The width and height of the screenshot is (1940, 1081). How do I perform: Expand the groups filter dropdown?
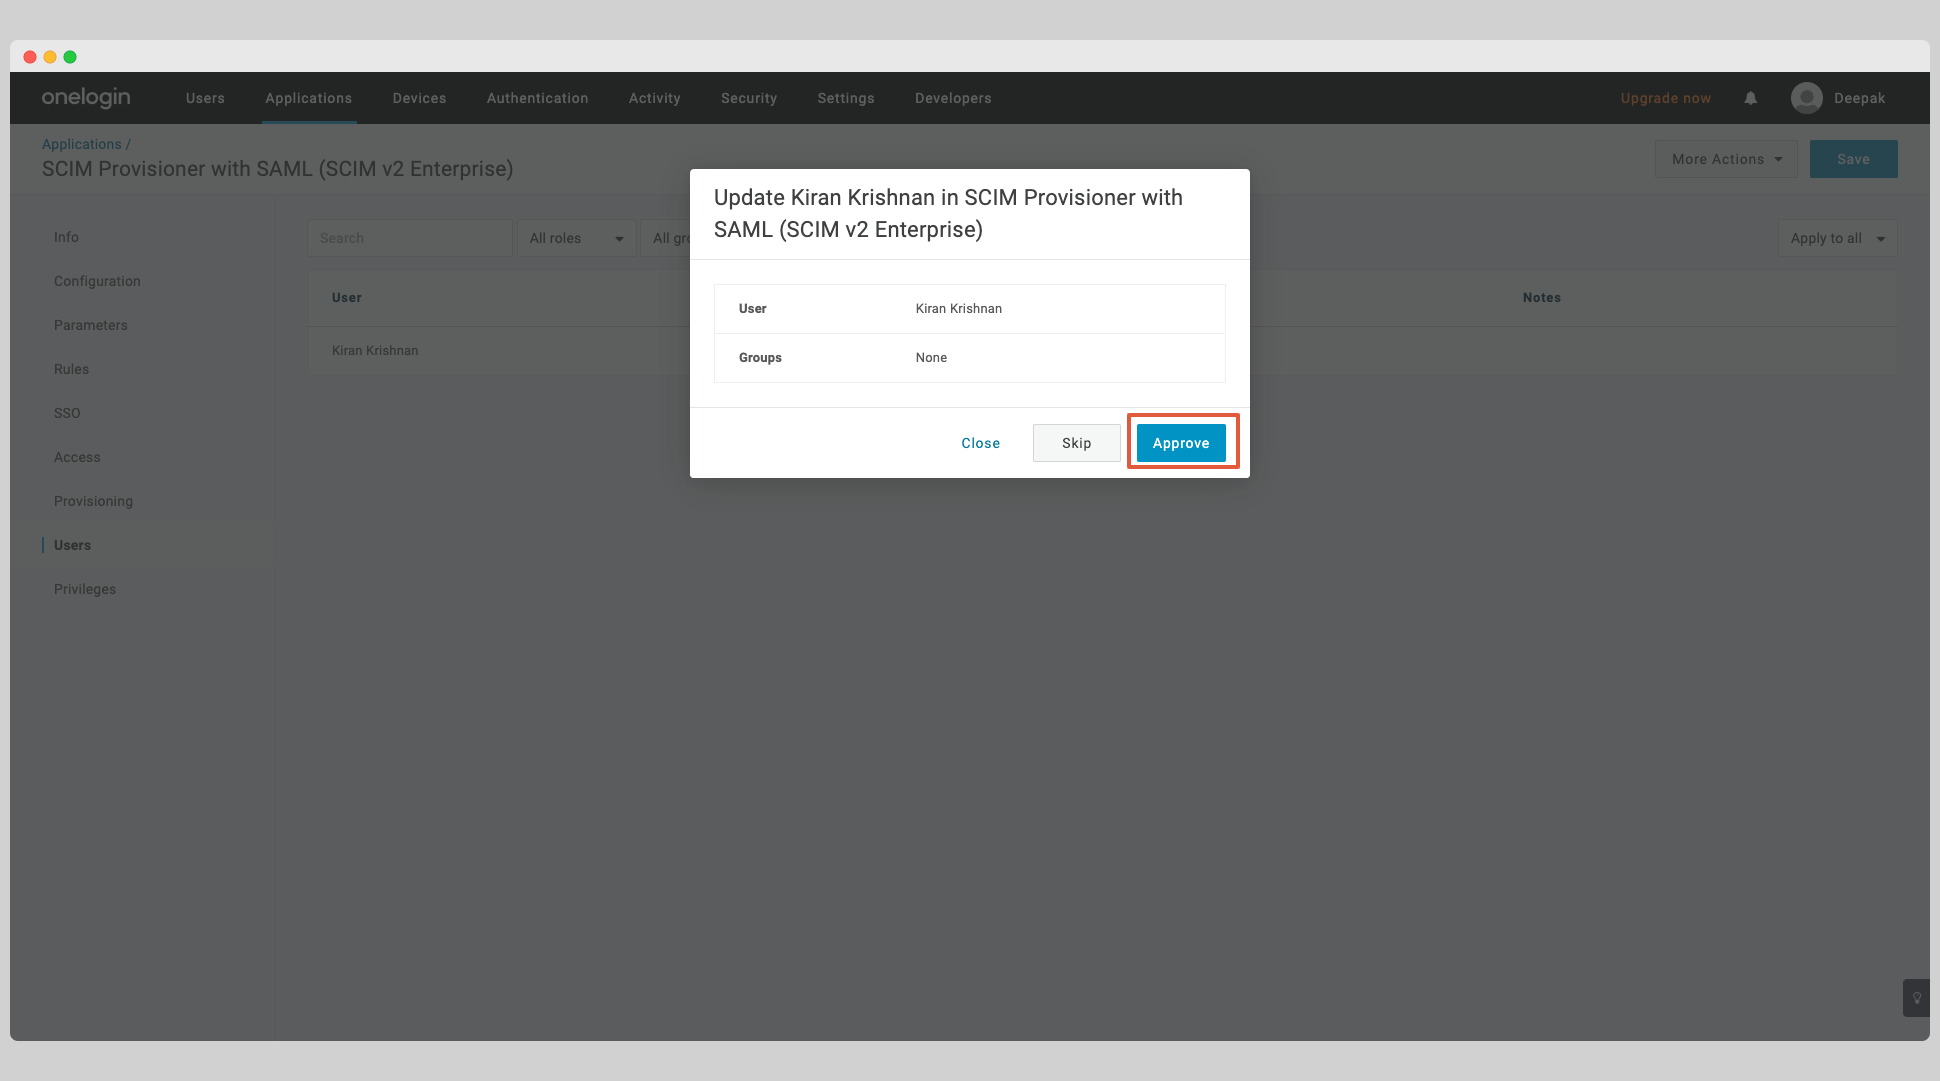672,238
